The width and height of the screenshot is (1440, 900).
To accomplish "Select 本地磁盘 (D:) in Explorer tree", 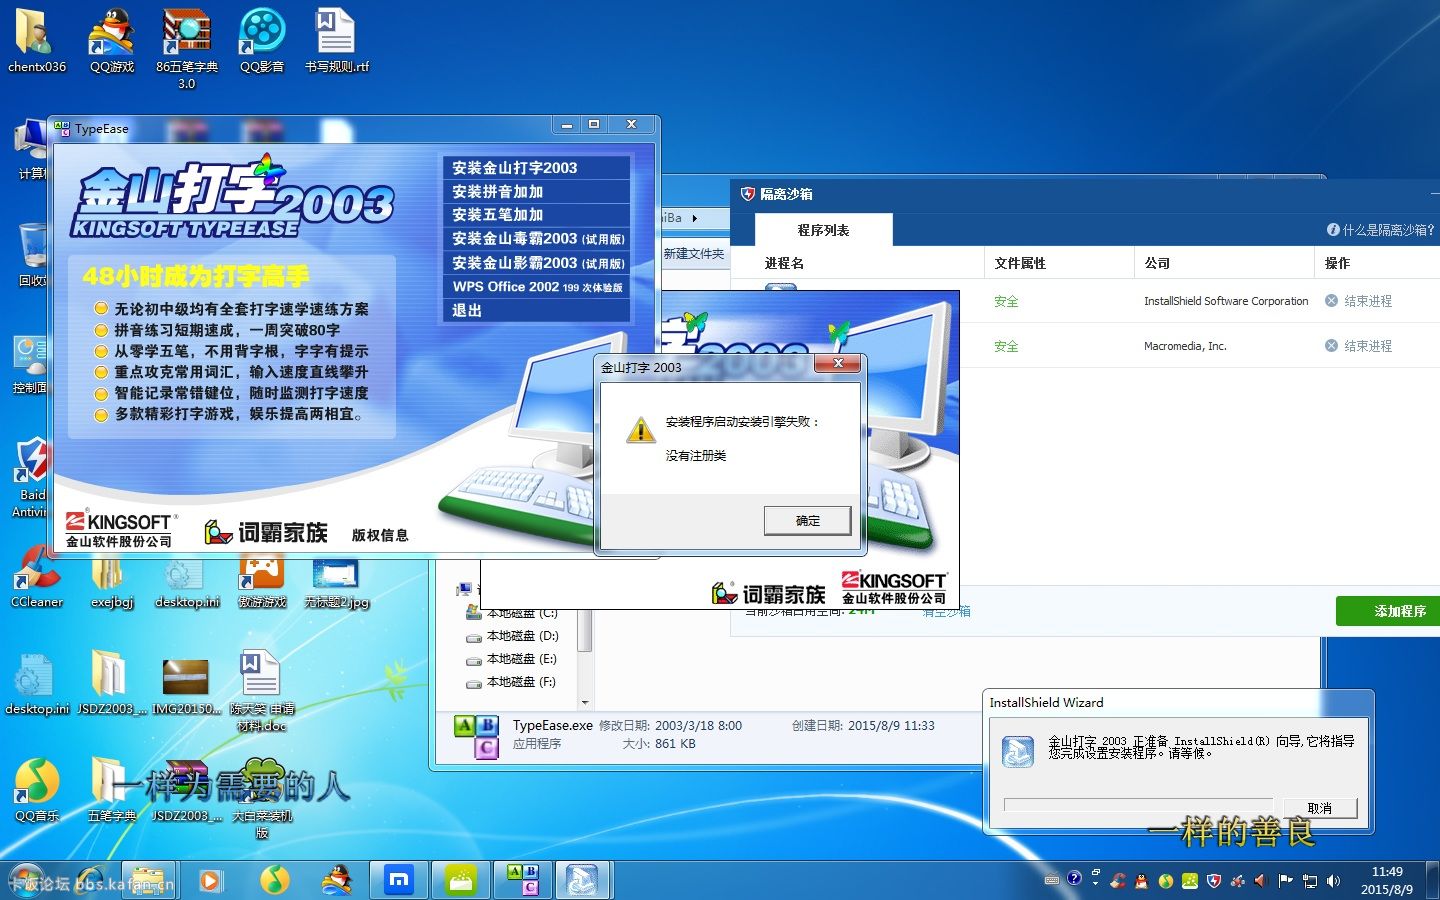I will [x=513, y=636].
